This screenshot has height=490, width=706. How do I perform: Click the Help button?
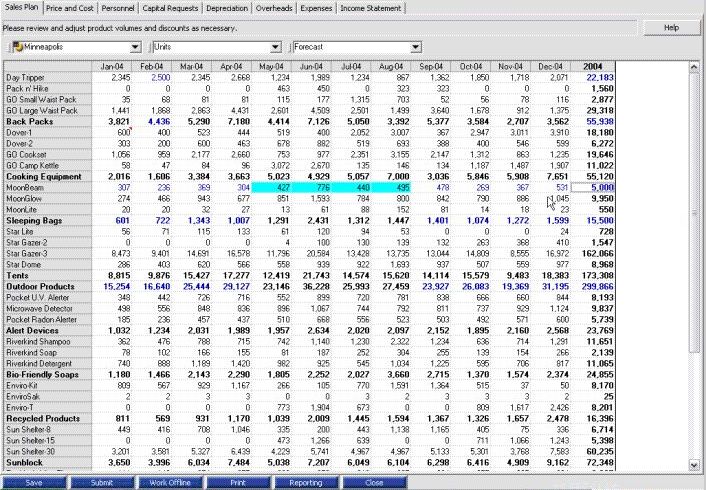pyautogui.click(x=671, y=28)
